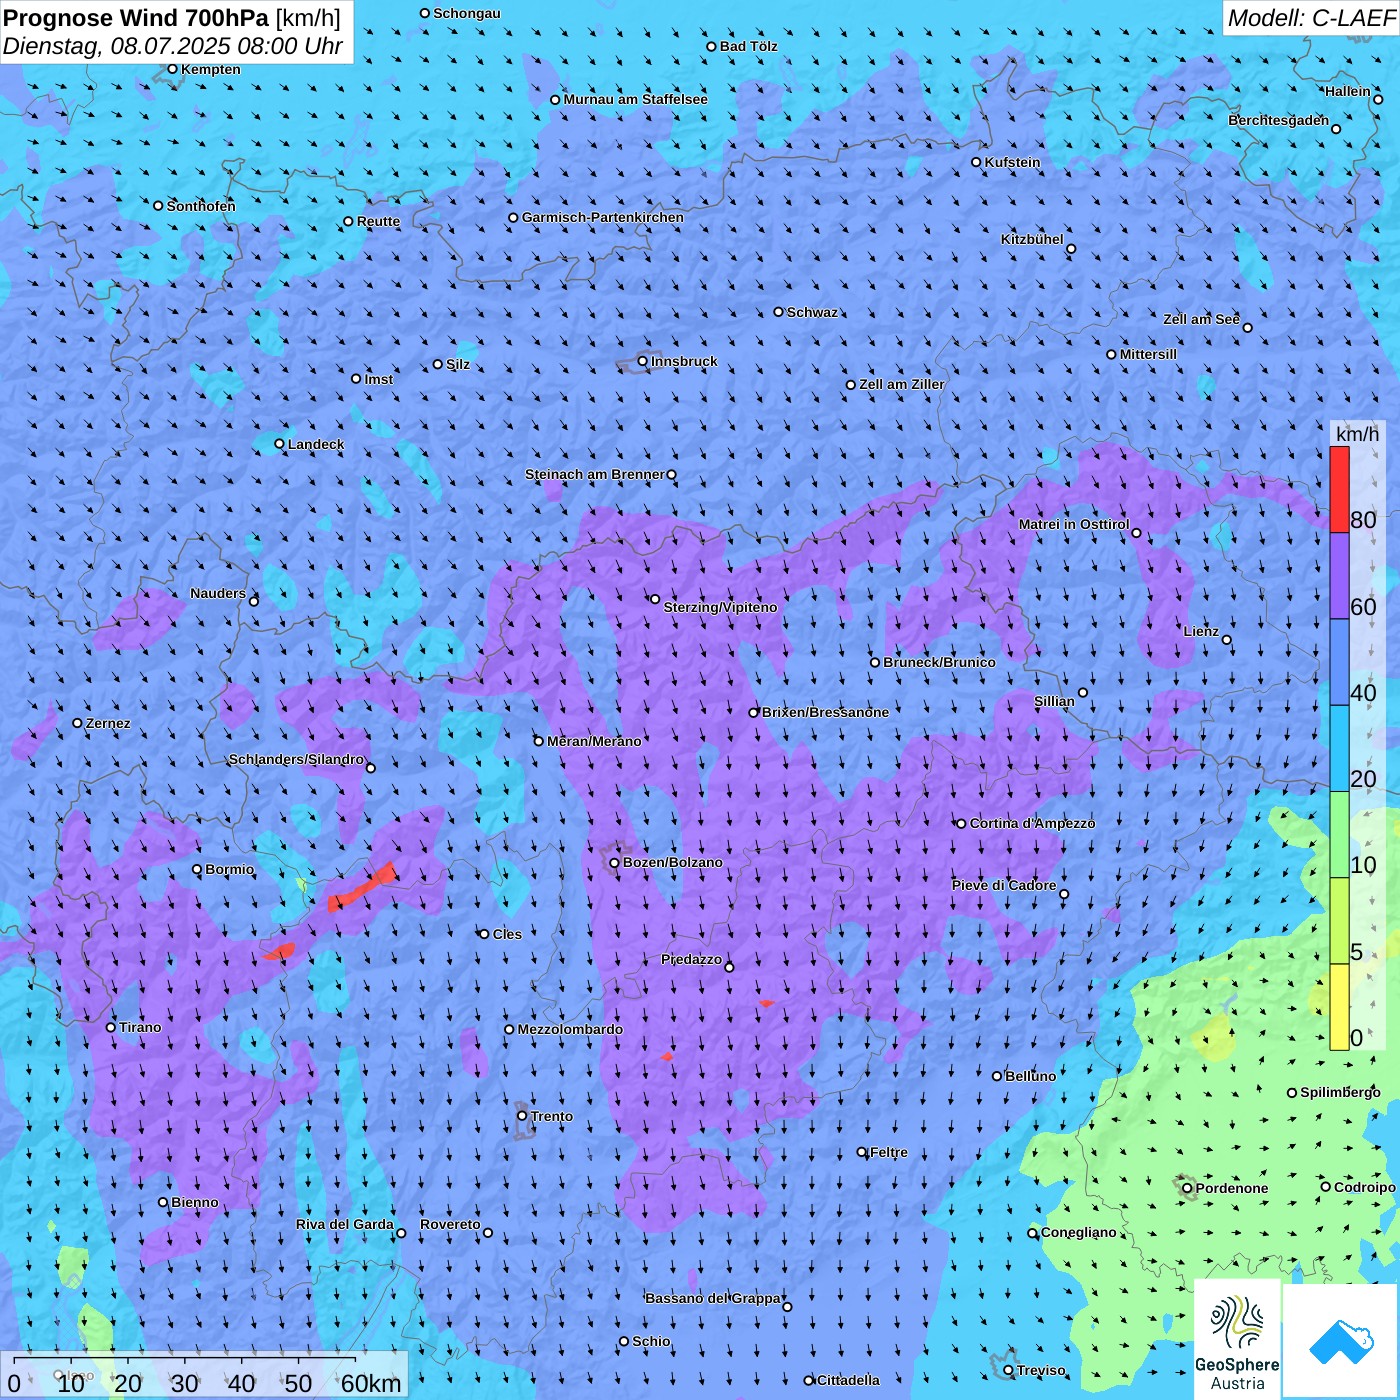Click the 'km/h' legend heading
The image size is (1400, 1400).
tap(1358, 434)
